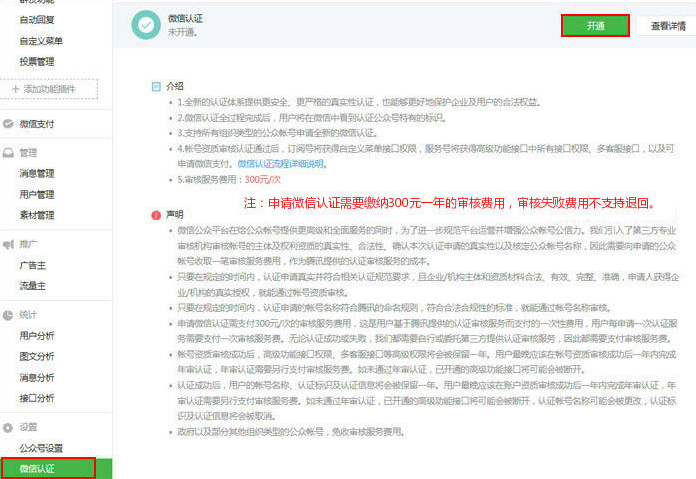This screenshot has width=696, height=479.
Task: Click the green 开通 button
Action: (595, 26)
